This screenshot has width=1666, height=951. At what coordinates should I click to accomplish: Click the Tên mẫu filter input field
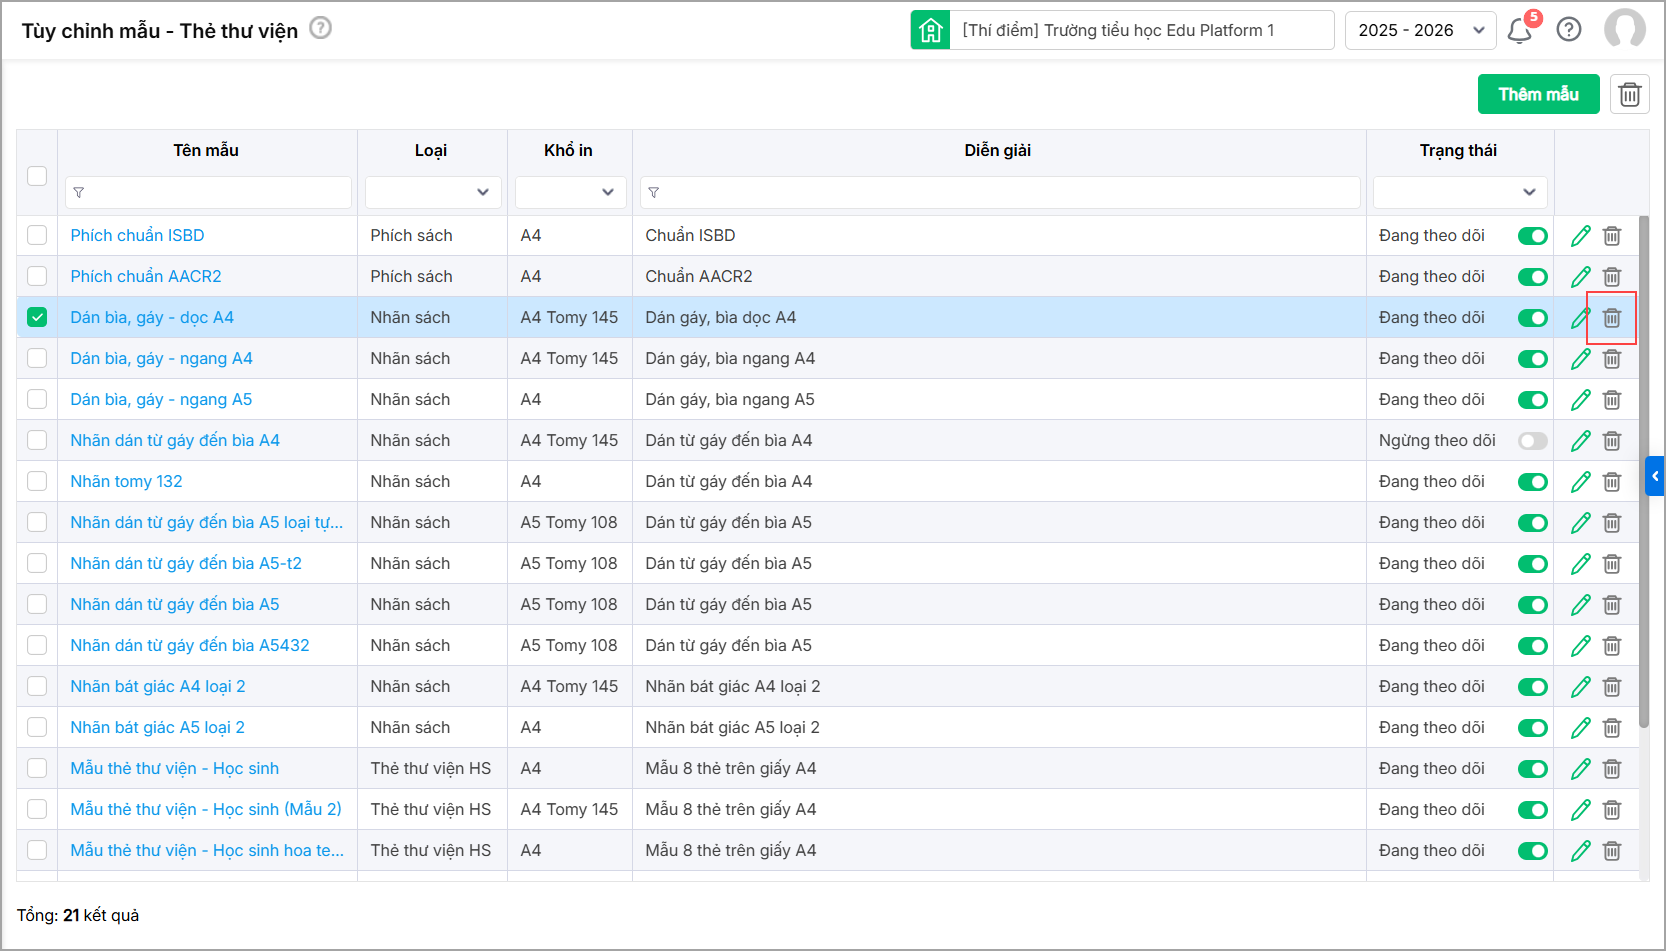[x=208, y=192]
